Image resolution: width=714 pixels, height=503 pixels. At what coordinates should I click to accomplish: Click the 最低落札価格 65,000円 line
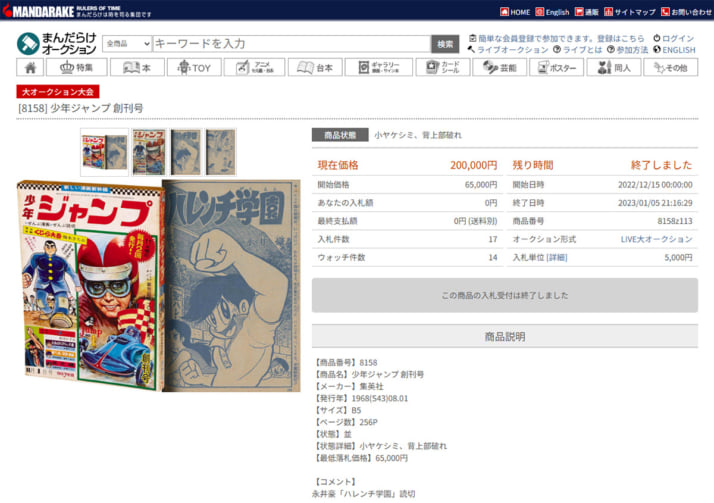tap(360, 458)
